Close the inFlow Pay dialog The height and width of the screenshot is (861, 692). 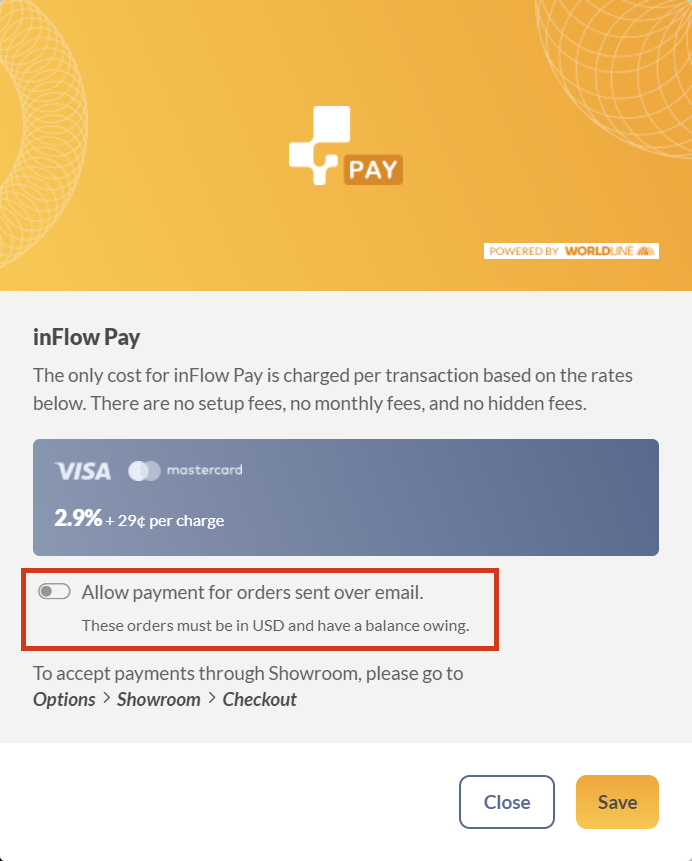point(507,802)
